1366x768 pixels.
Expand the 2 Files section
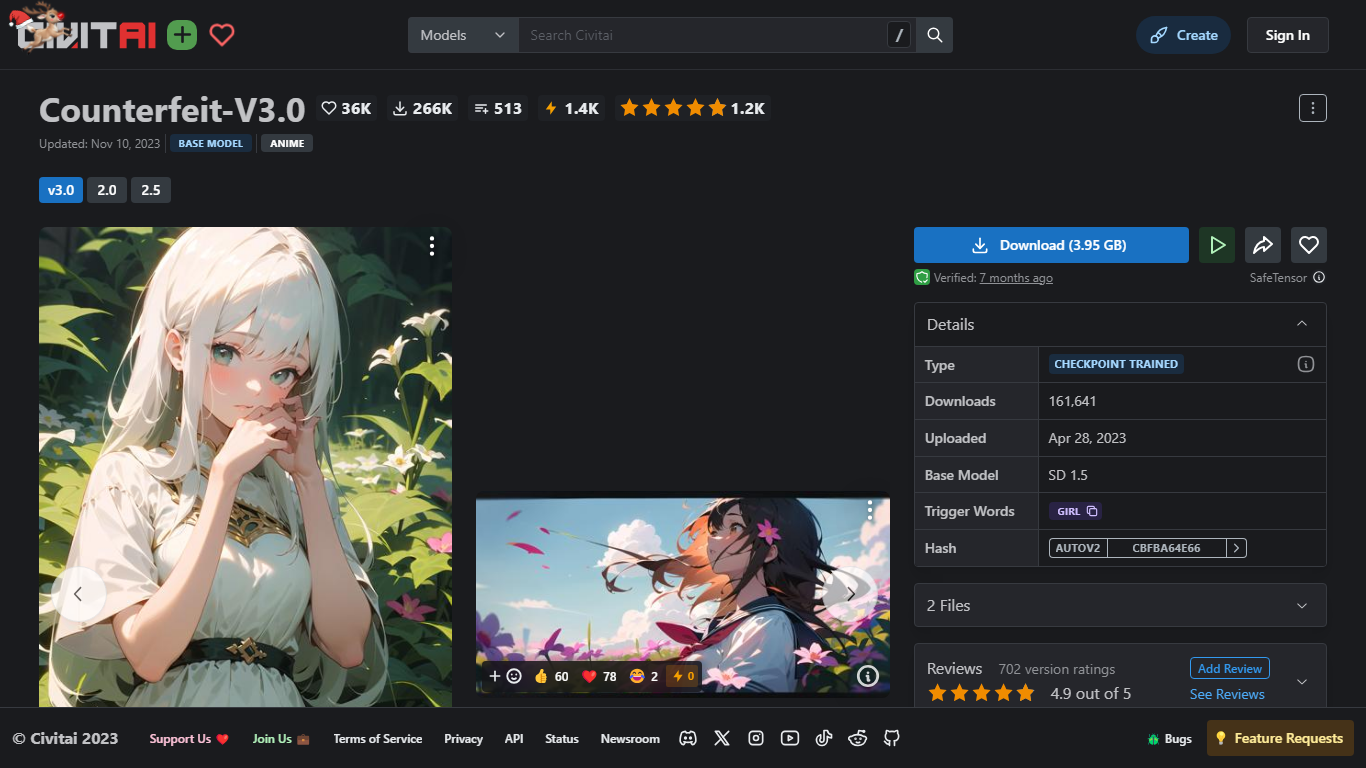click(1120, 605)
